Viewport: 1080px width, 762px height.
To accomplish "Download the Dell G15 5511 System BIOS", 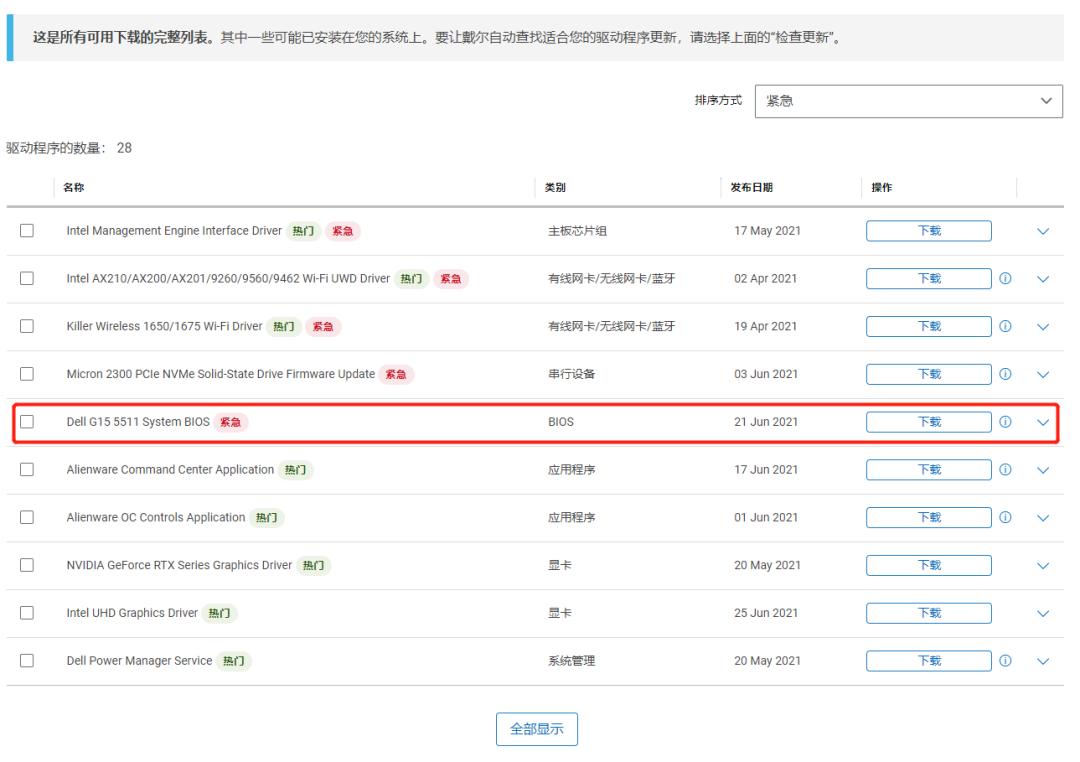I will coord(928,421).
